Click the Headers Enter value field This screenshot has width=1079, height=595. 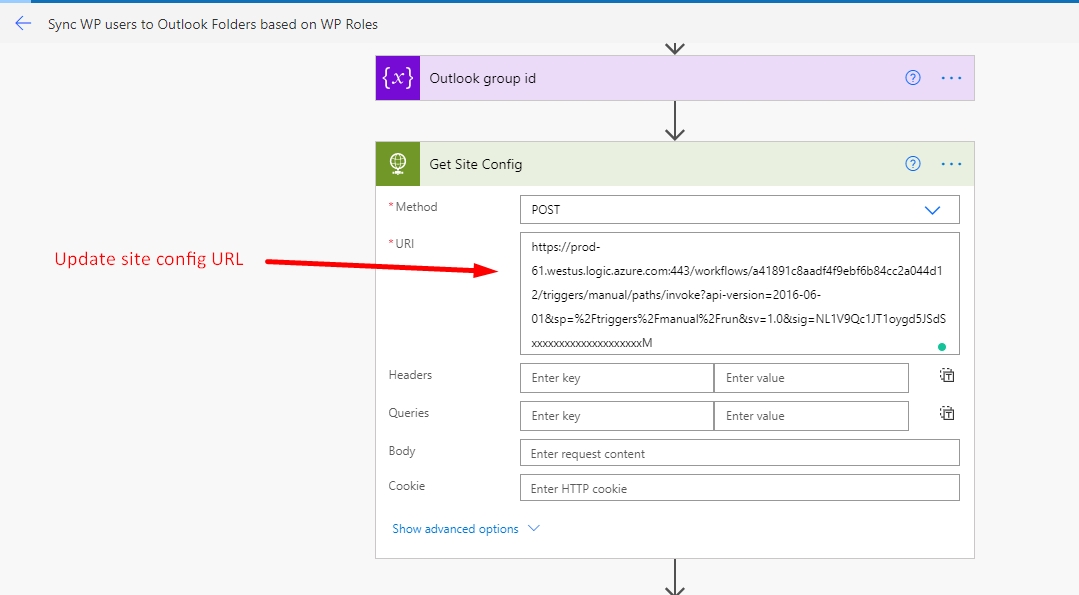tap(811, 378)
